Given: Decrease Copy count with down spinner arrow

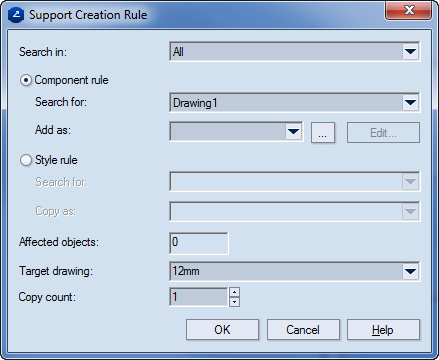Looking at the screenshot, I should [x=235, y=302].
